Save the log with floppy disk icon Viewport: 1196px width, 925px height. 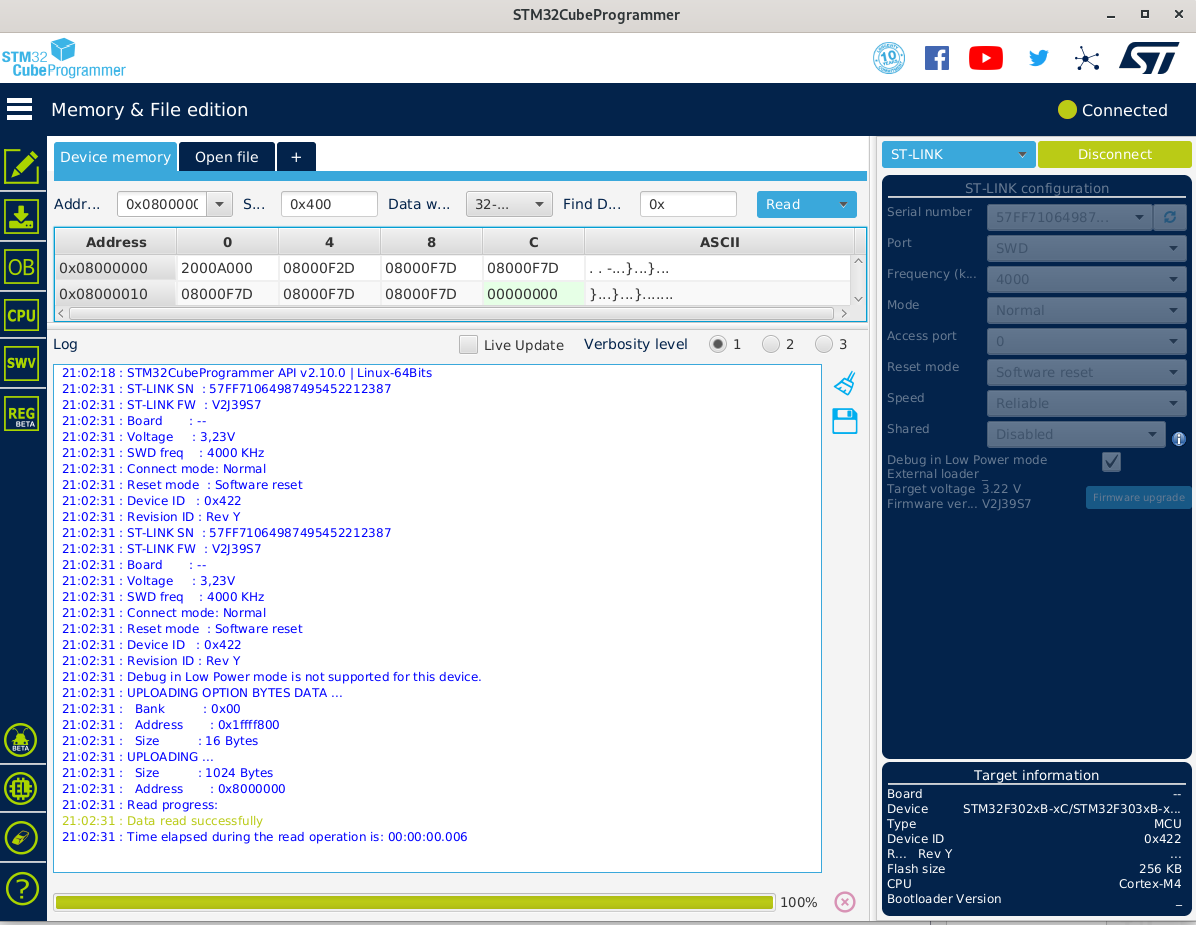[844, 421]
